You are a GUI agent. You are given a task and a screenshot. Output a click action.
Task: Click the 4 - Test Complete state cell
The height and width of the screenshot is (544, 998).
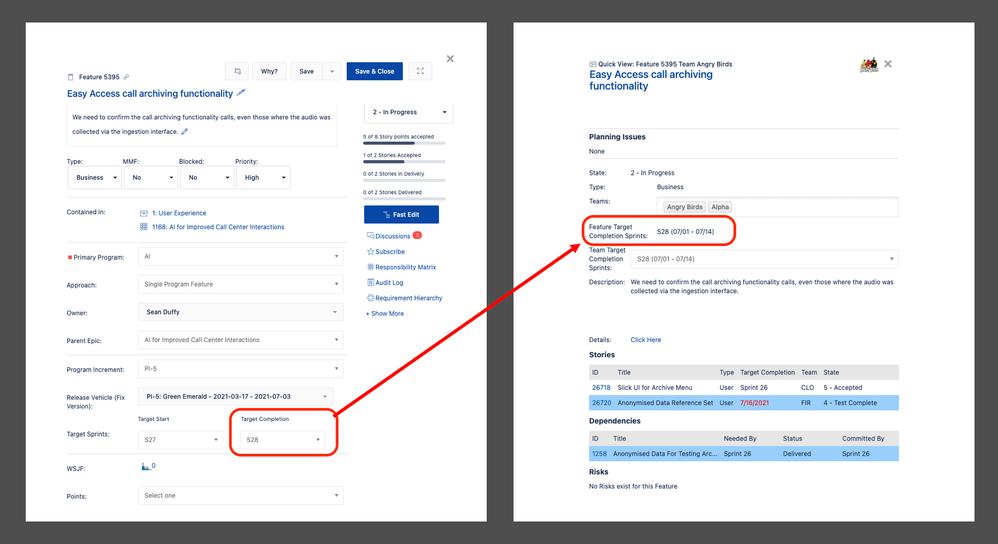point(850,403)
